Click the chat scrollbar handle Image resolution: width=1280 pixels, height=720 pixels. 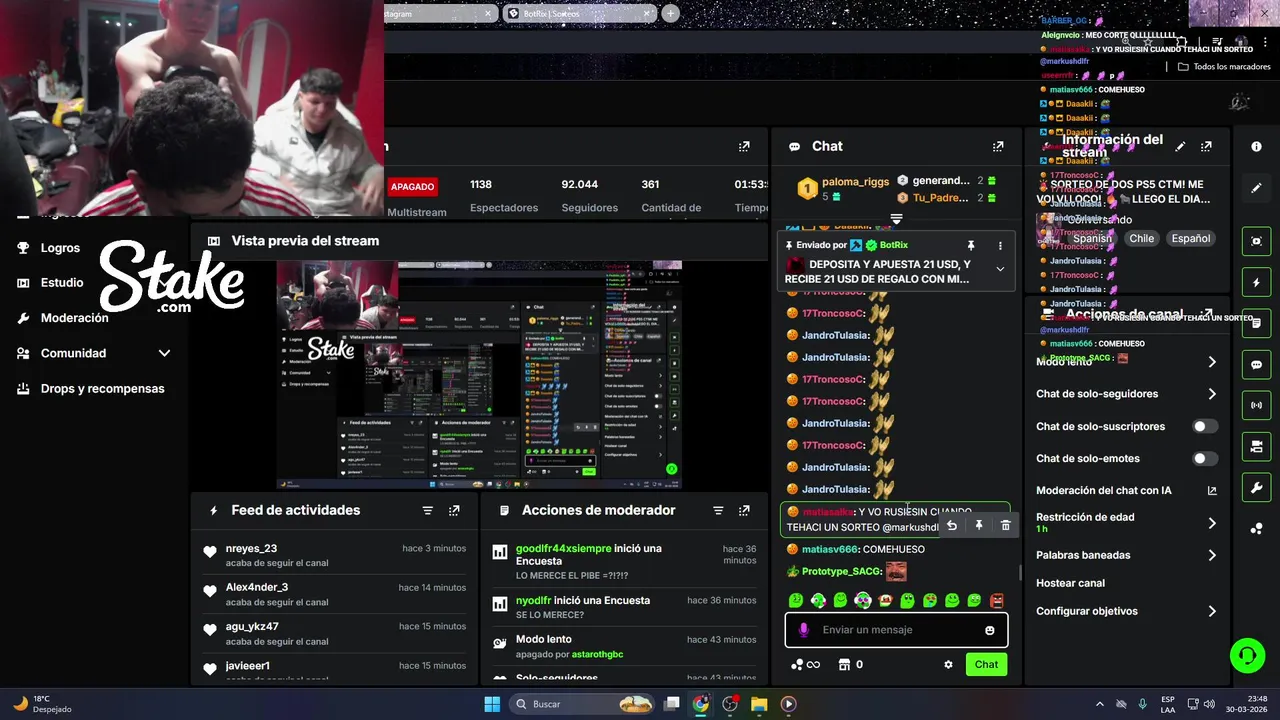click(1020, 572)
